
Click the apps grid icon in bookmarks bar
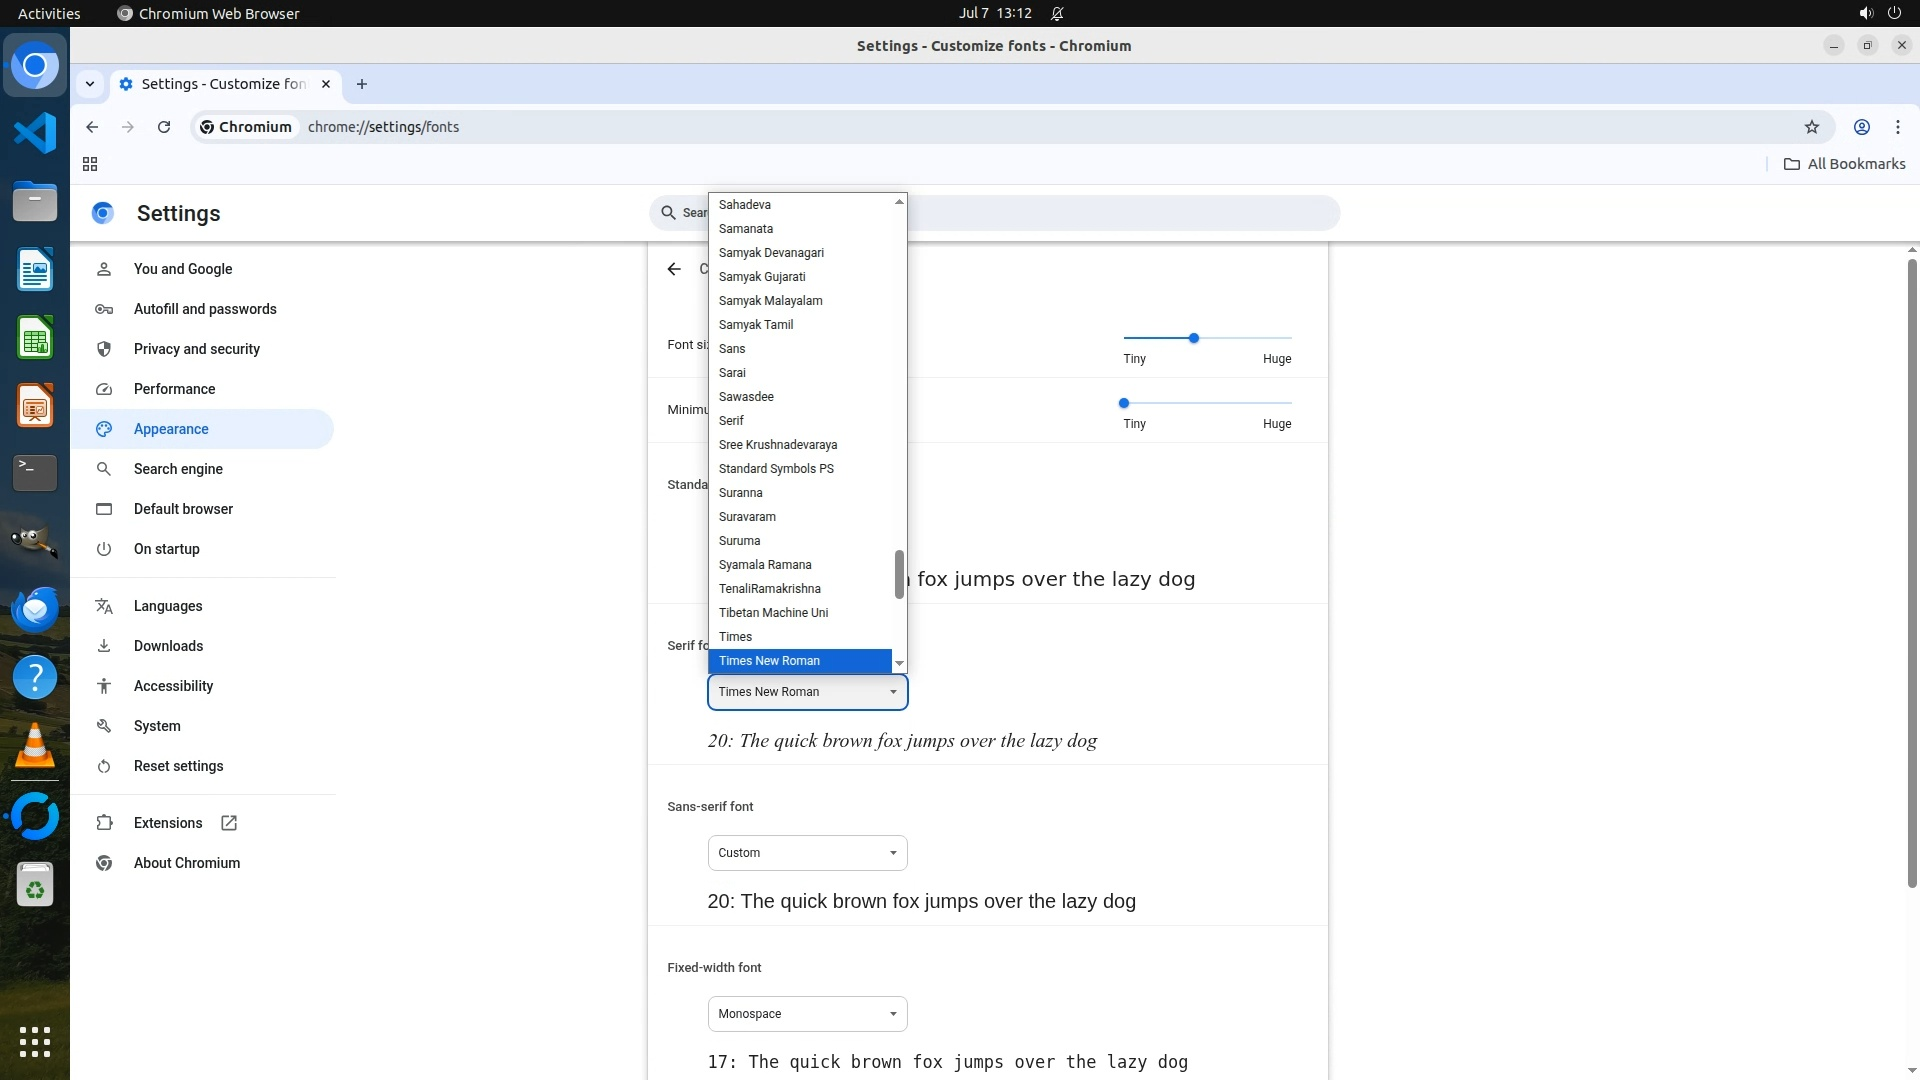90,164
